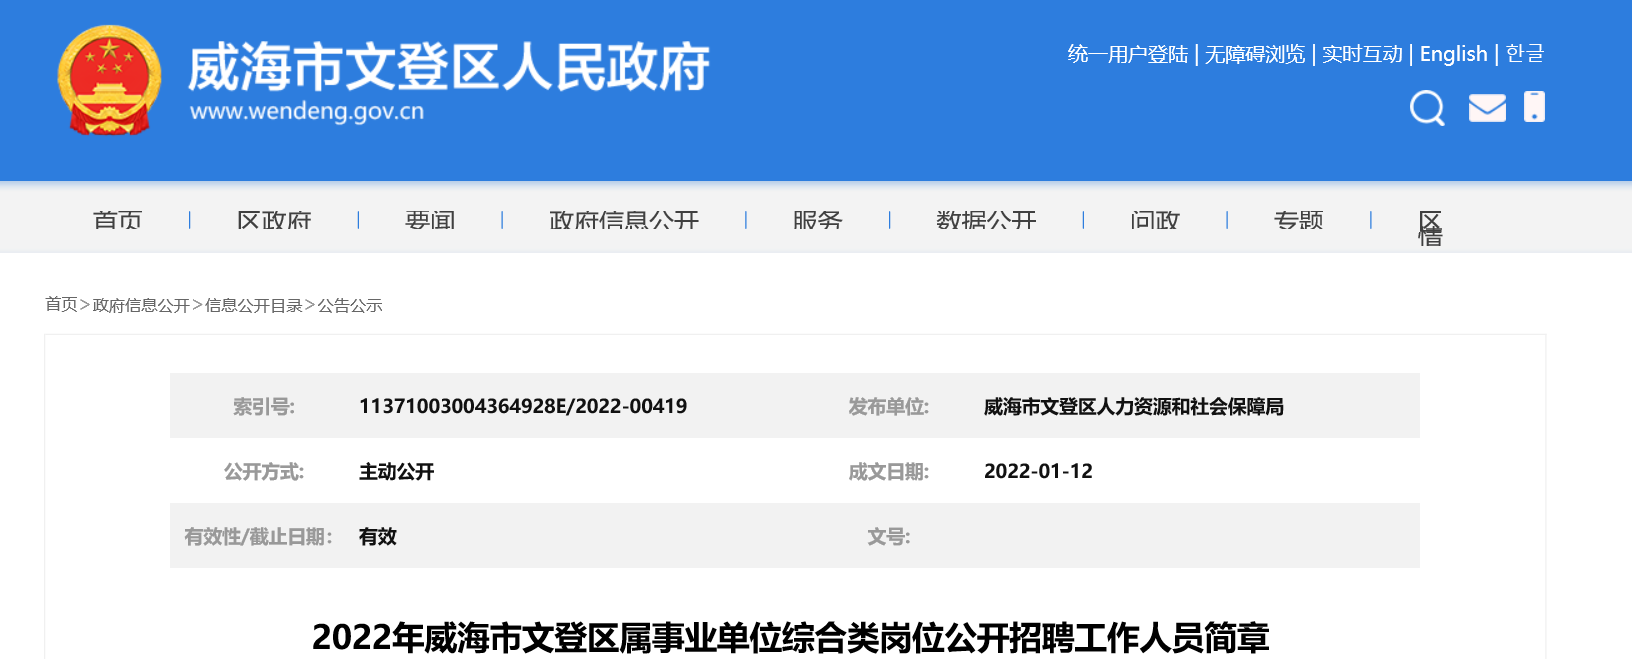Screen dimensions: 1632x659
Task: Open 专题 menu item
Action: pyautogui.click(x=1299, y=220)
